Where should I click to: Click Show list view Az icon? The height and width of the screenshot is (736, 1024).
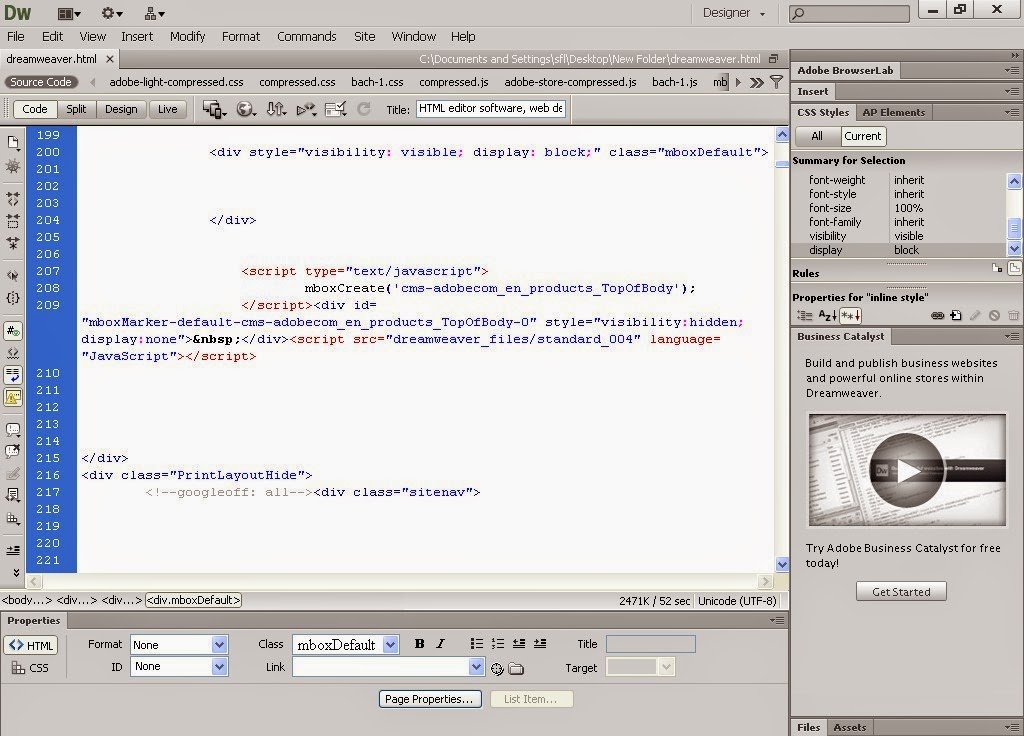[x=827, y=316]
